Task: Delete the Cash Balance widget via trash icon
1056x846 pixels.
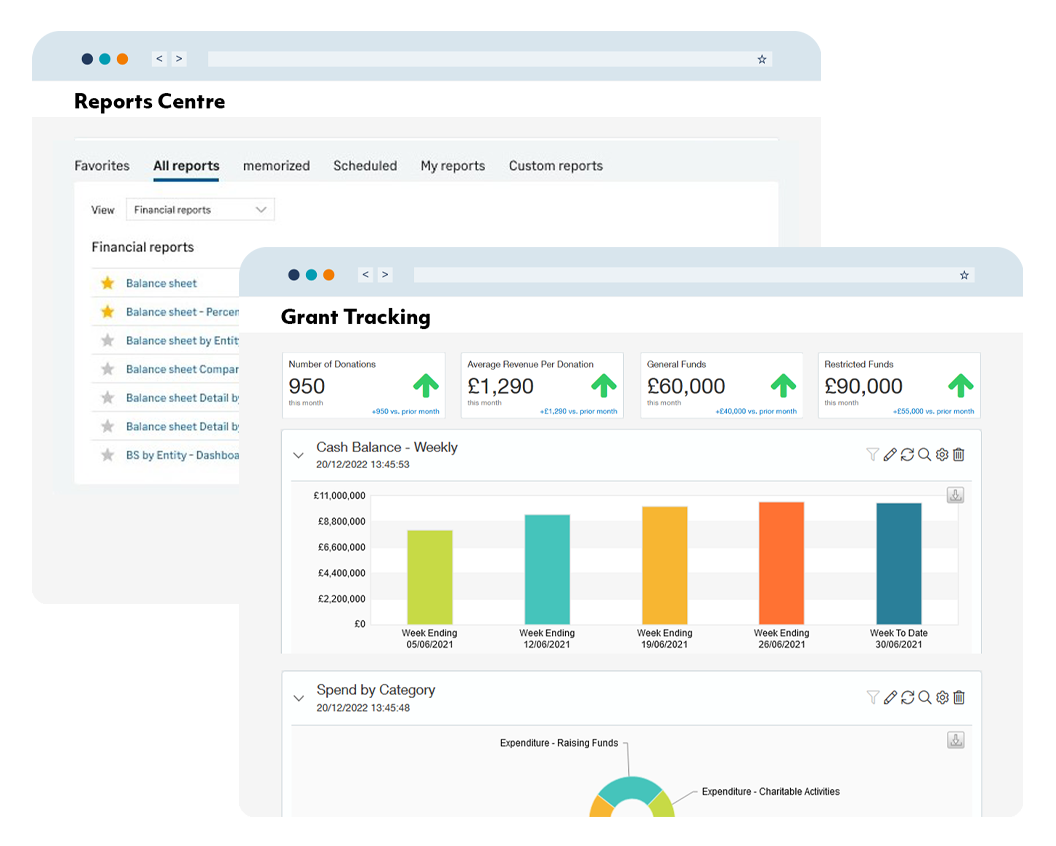Action: tap(958, 454)
